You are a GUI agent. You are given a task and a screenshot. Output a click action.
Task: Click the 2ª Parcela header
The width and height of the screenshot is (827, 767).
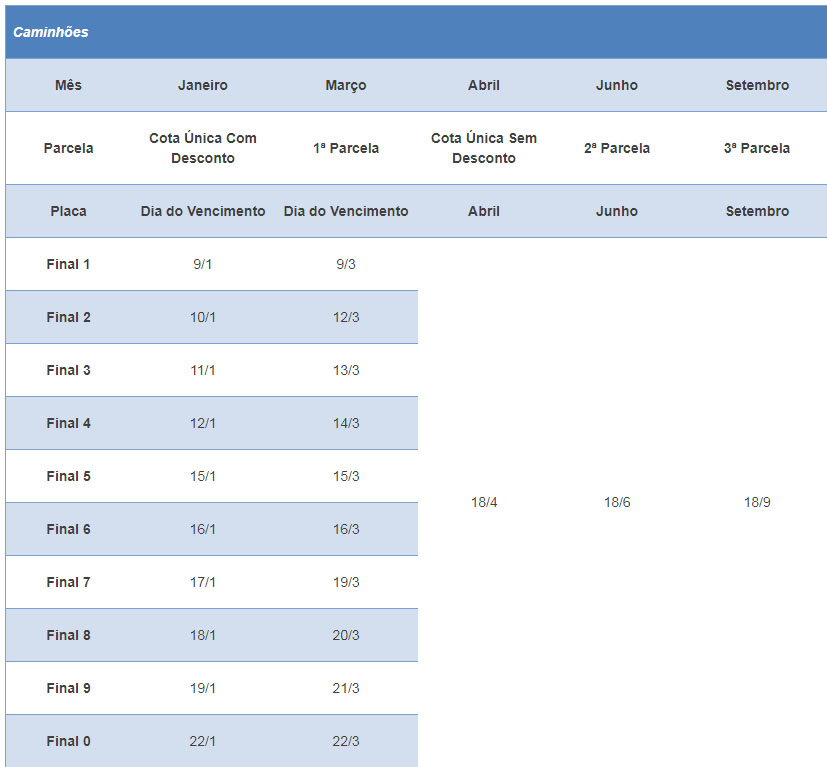(617, 148)
